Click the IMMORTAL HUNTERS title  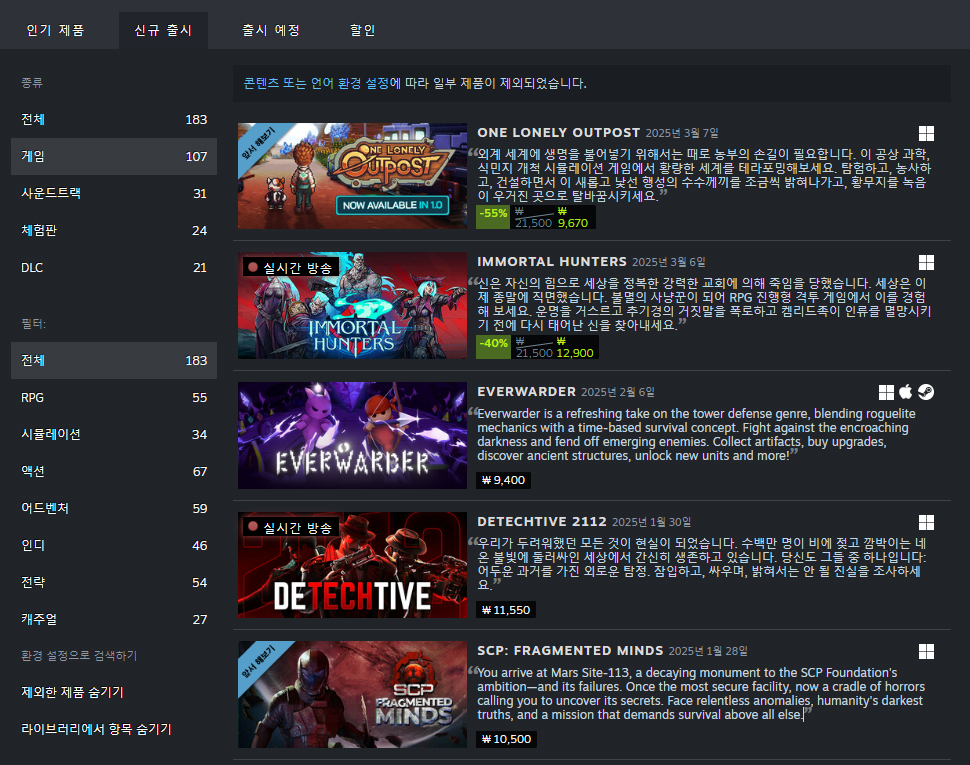(x=552, y=262)
